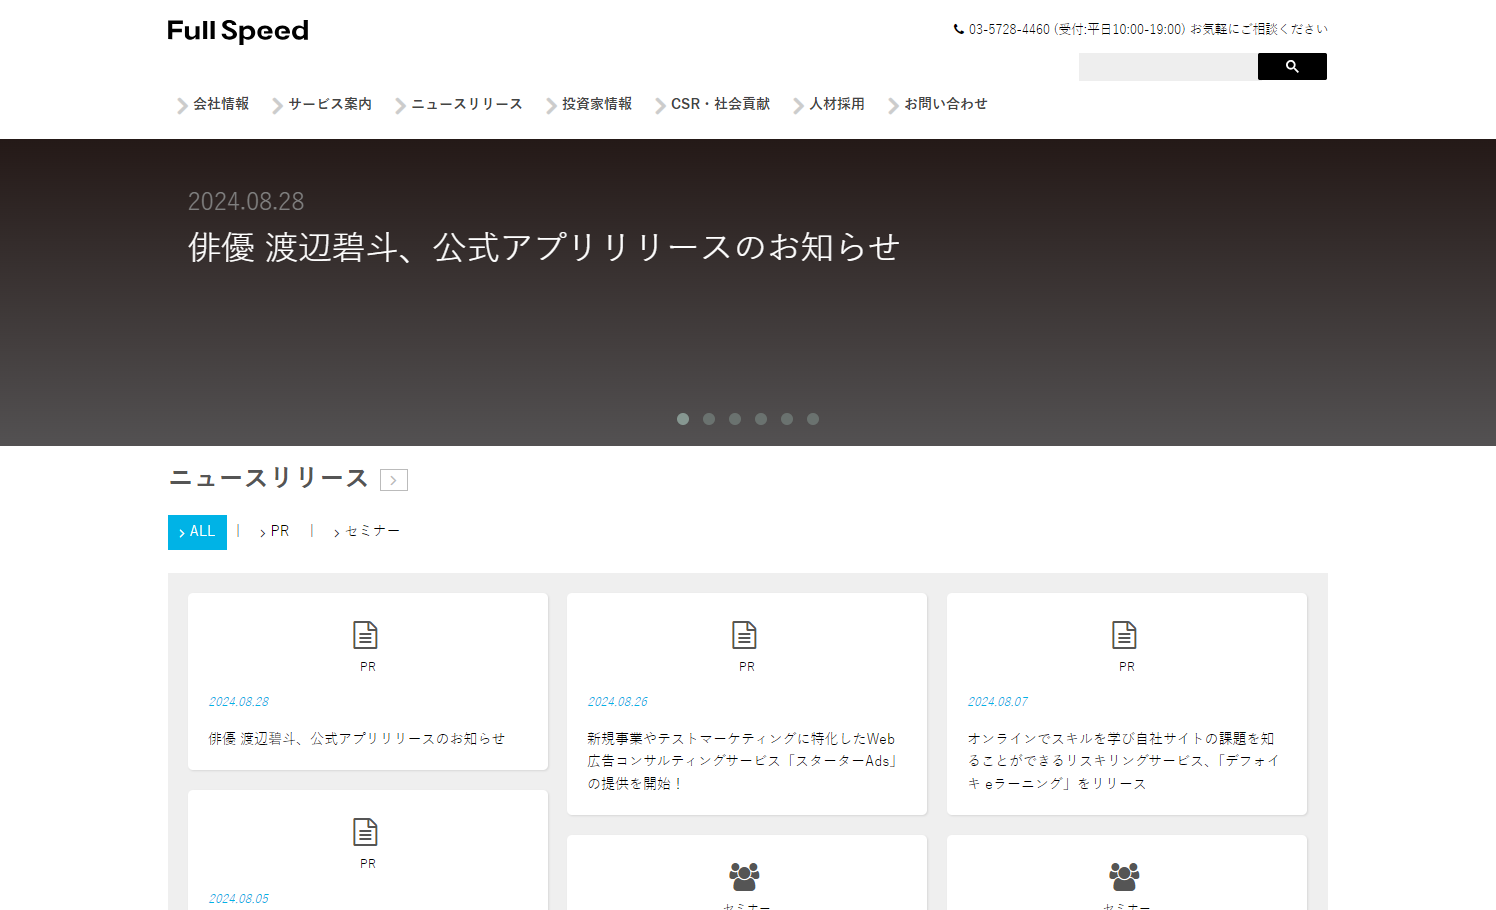Screen dimensions: 1496x910
Task: Click chevron before 人材採用
Action: tap(798, 105)
